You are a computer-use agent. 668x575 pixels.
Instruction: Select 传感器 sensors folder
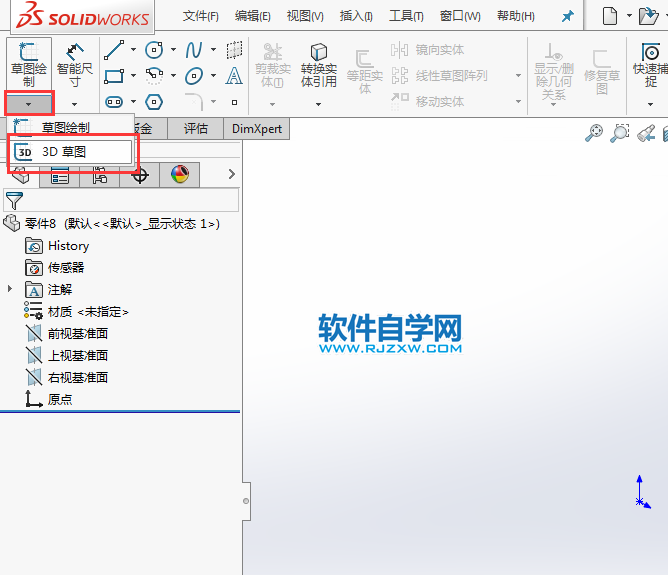(x=55, y=268)
